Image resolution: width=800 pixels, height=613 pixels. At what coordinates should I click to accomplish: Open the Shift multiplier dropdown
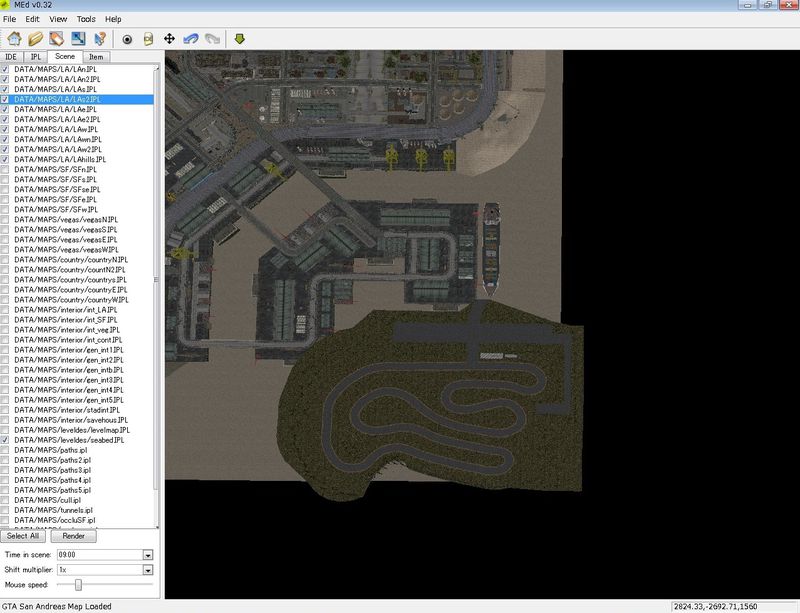(x=147, y=570)
